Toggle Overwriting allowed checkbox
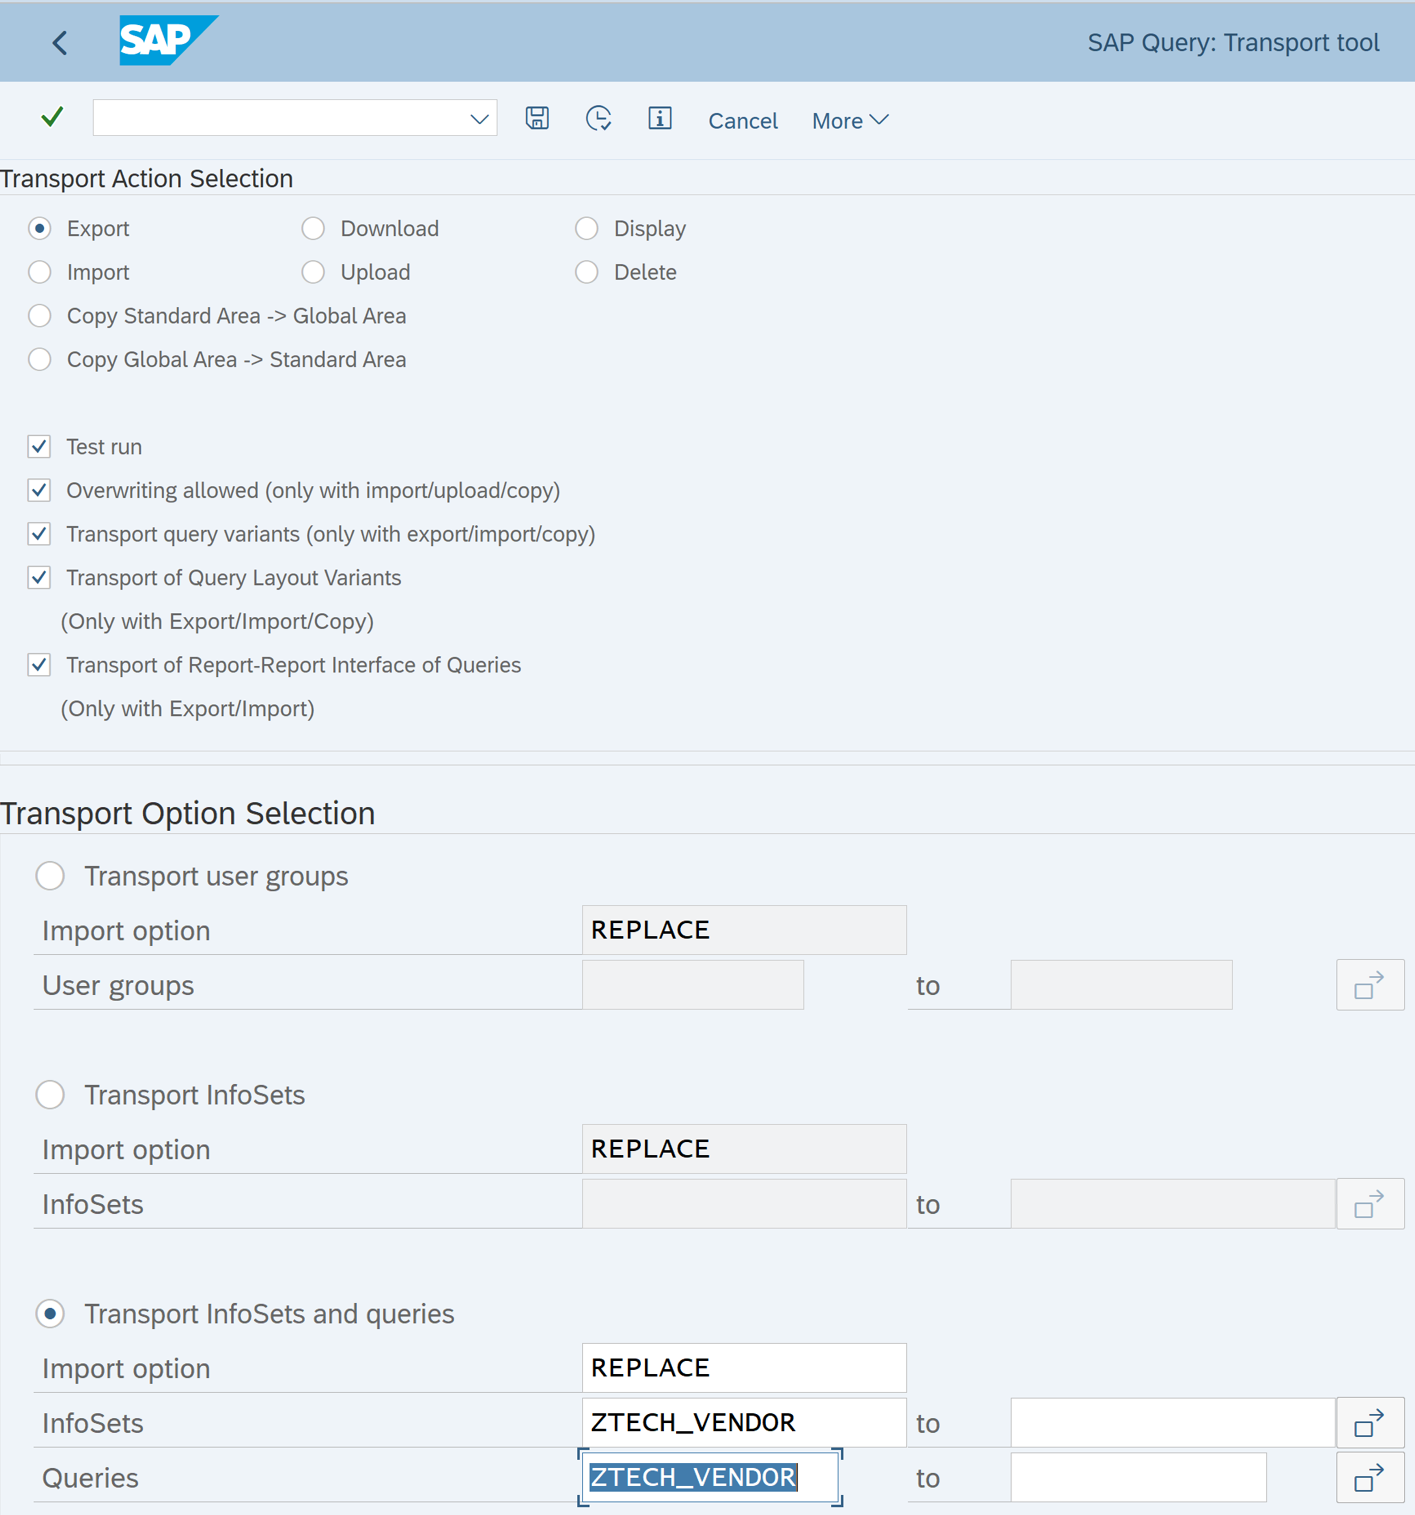 tap(40, 490)
